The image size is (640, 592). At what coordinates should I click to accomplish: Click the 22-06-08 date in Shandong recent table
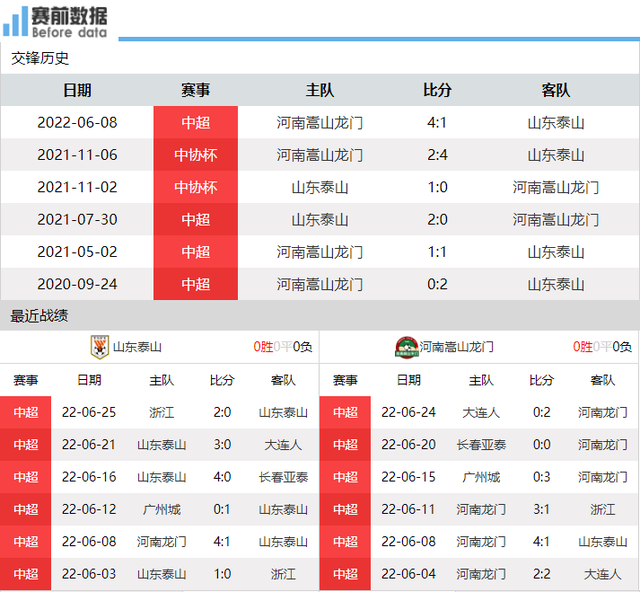(89, 542)
